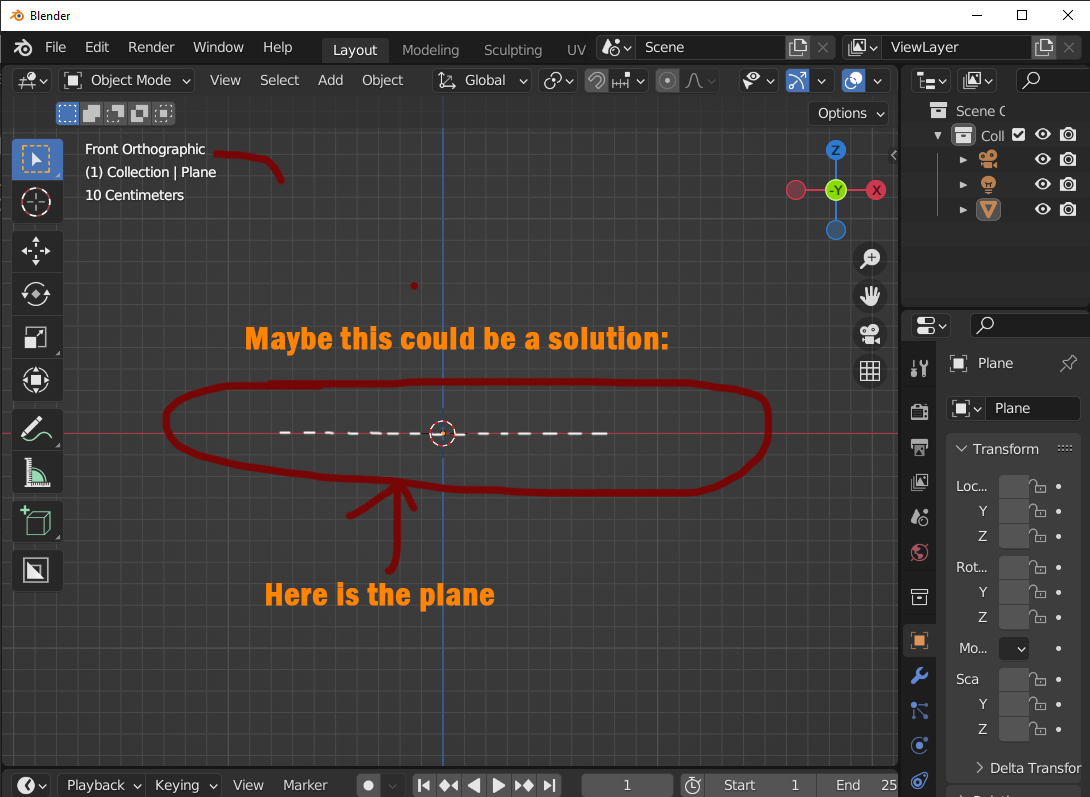Viewport: 1090px width, 797px height.
Task: Hide the Collection using its eye icon
Action: (1042, 135)
